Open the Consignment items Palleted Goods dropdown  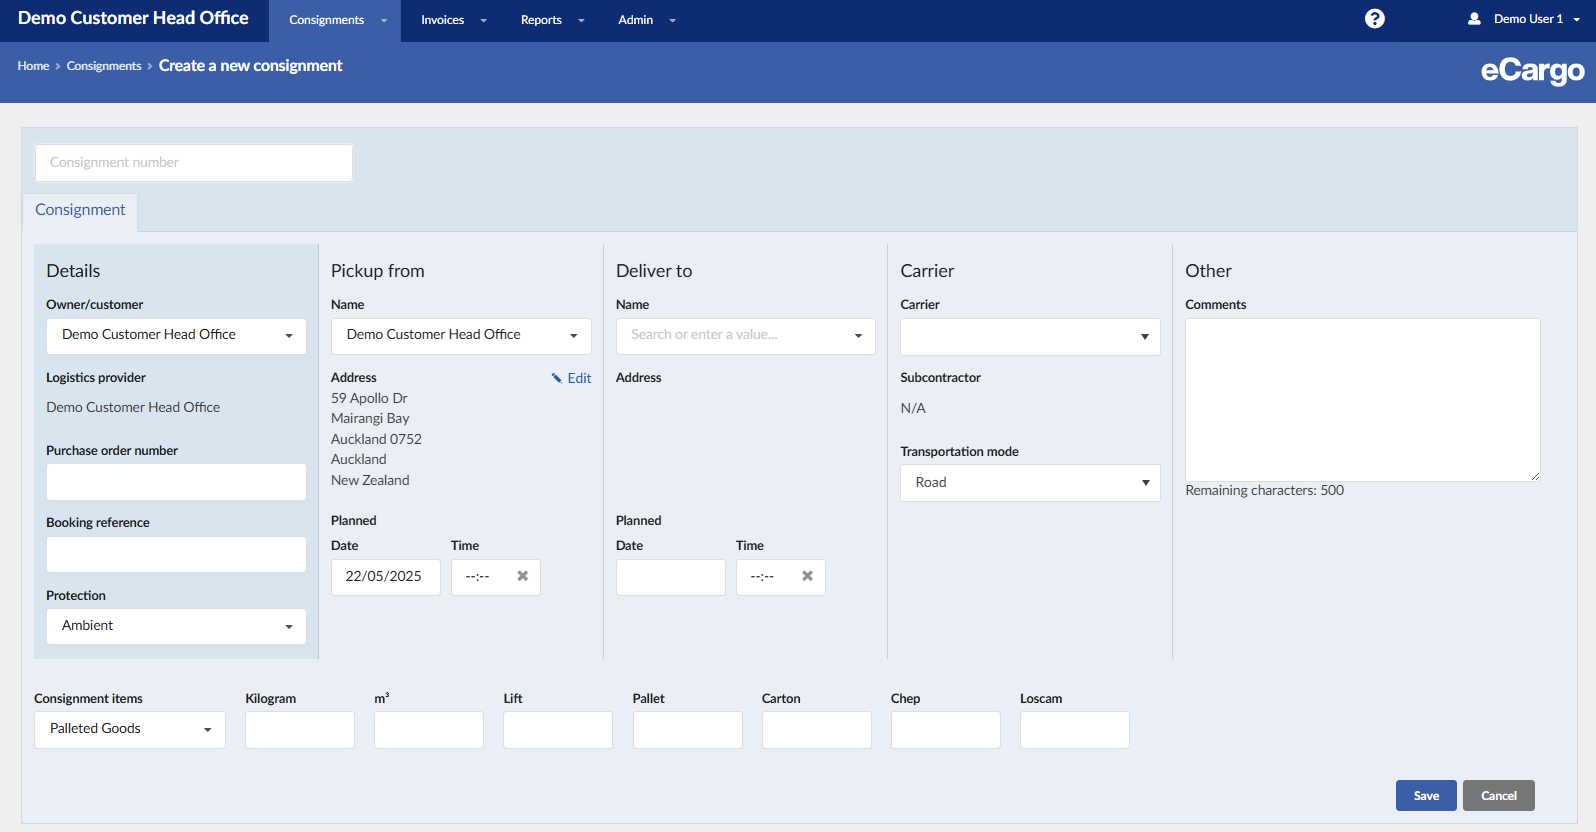click(x=130, y=730)
